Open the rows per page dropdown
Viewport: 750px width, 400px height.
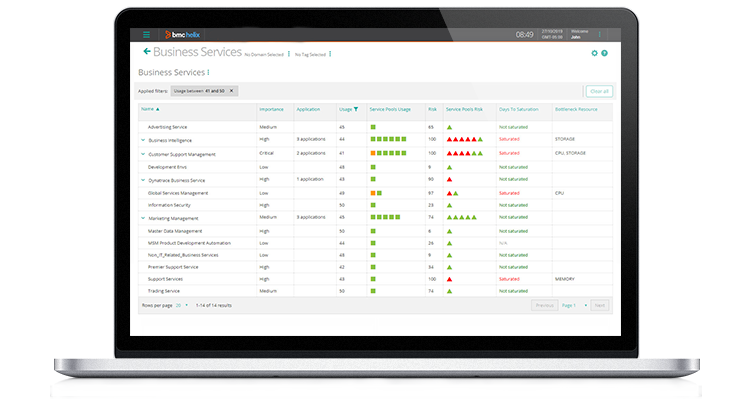(183, 304)
